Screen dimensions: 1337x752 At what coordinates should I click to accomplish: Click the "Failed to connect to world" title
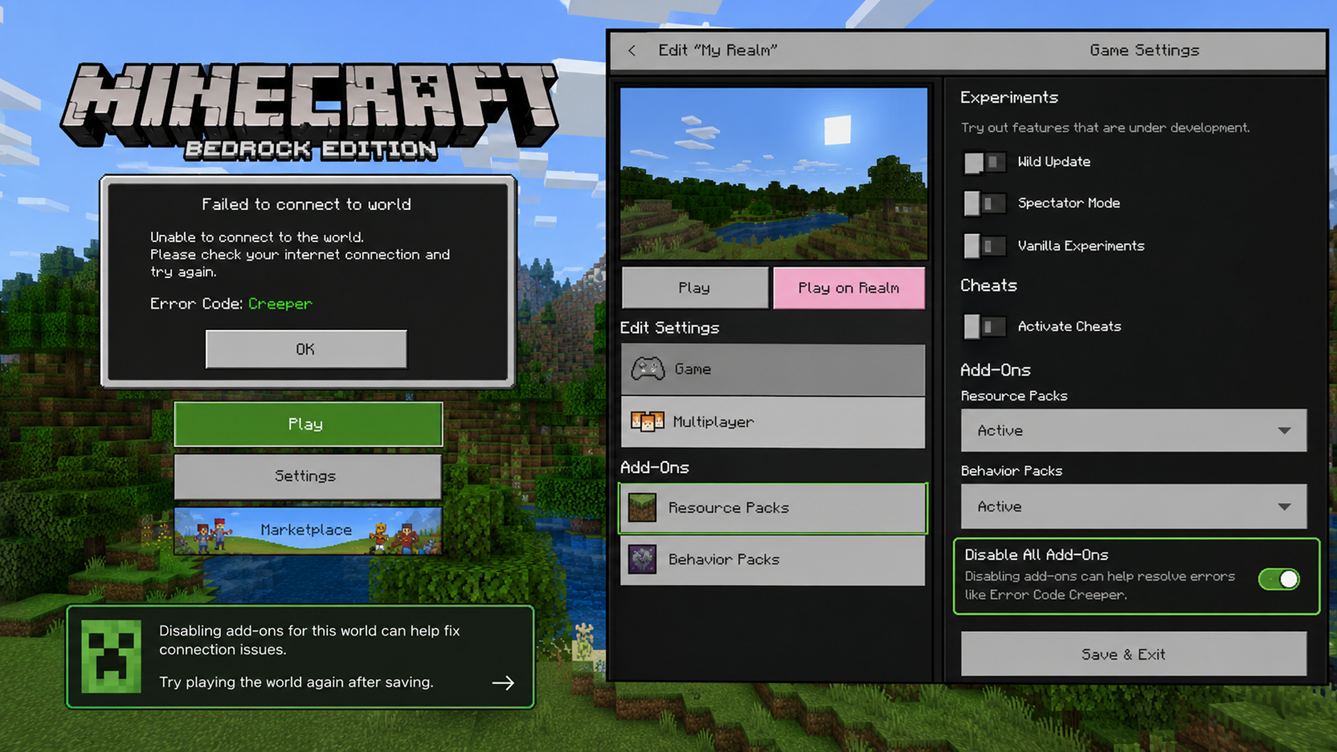[x=306, y=204]
